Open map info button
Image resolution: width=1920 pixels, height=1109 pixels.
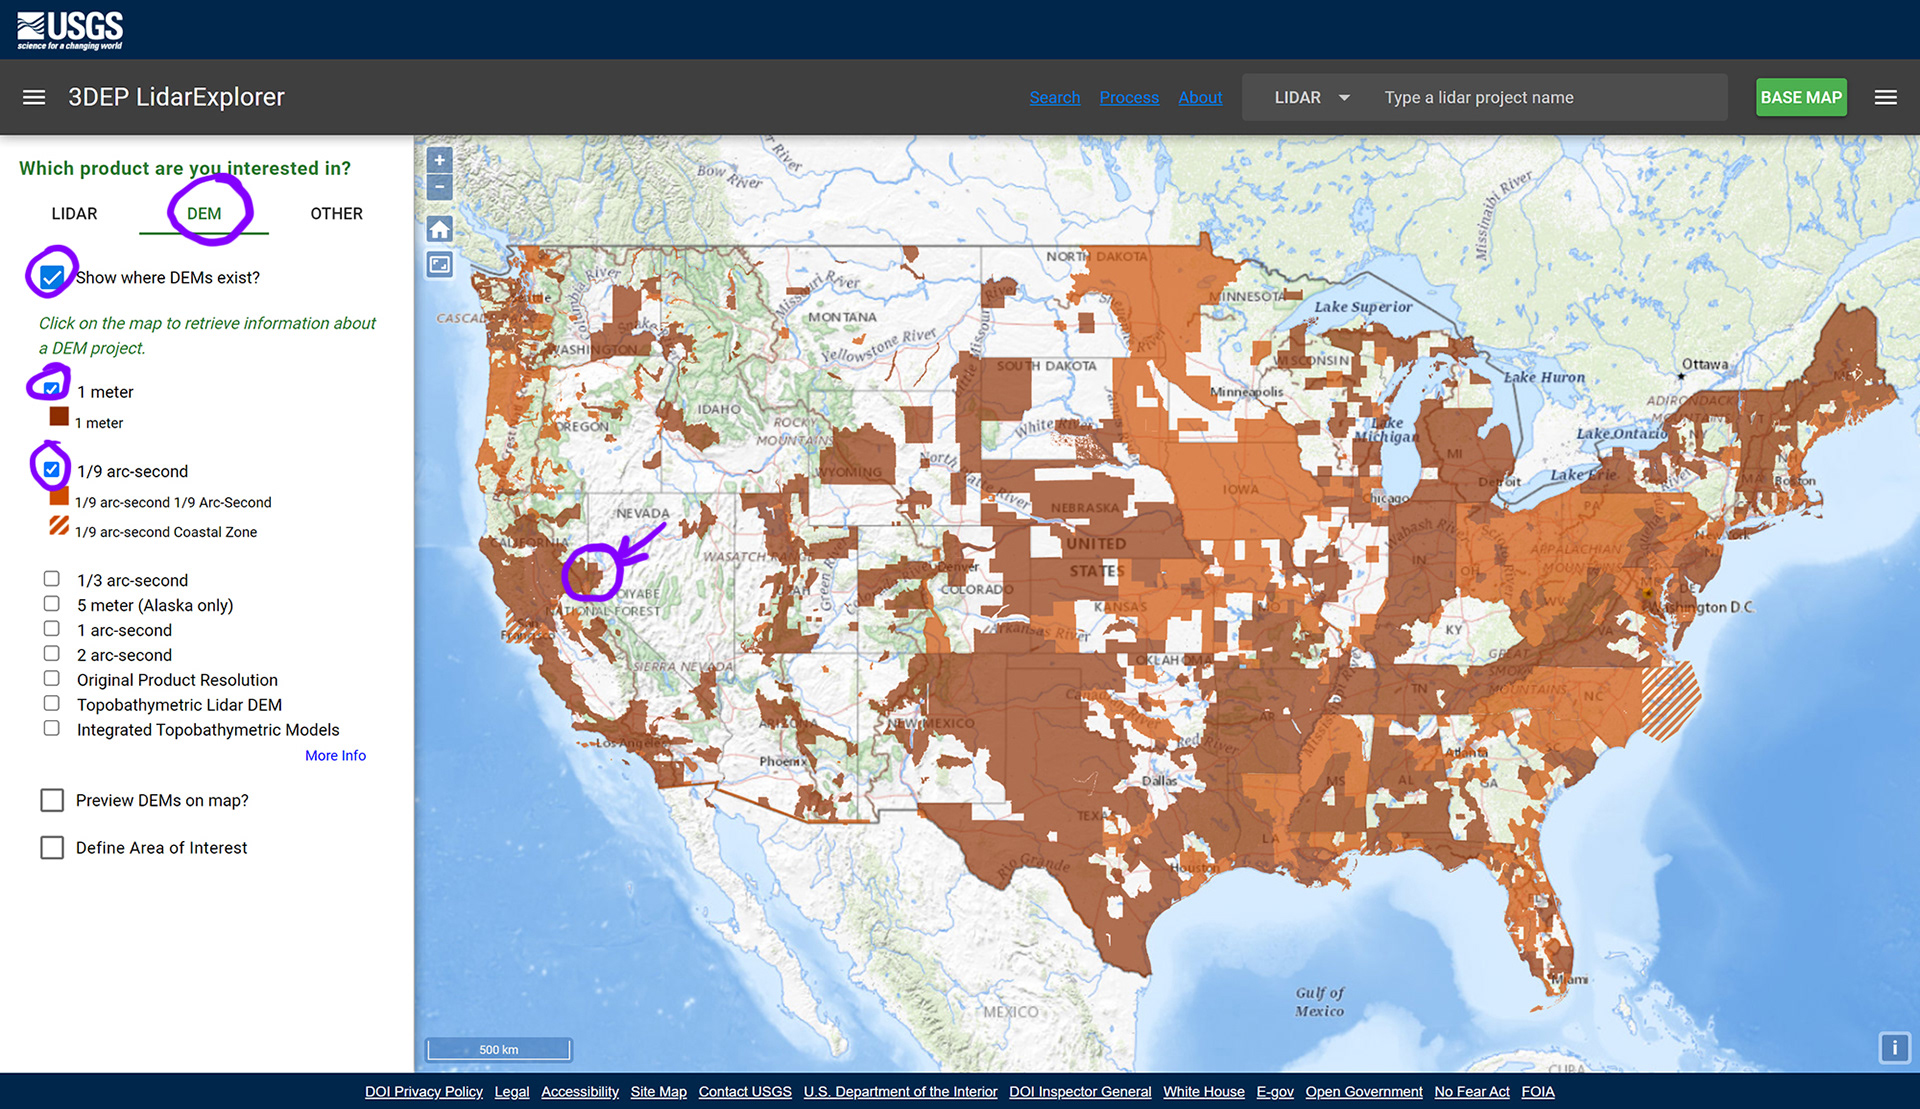coord(1894,1047)
